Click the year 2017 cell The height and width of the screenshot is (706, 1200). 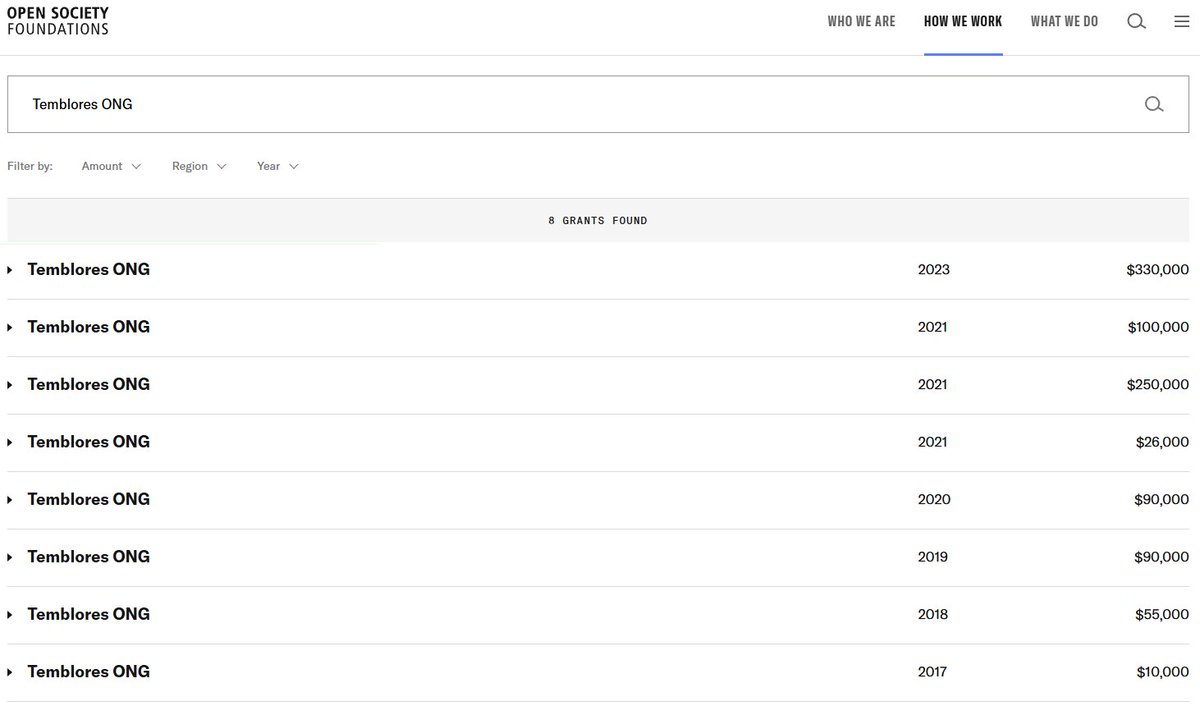click(x=932, y=672)
